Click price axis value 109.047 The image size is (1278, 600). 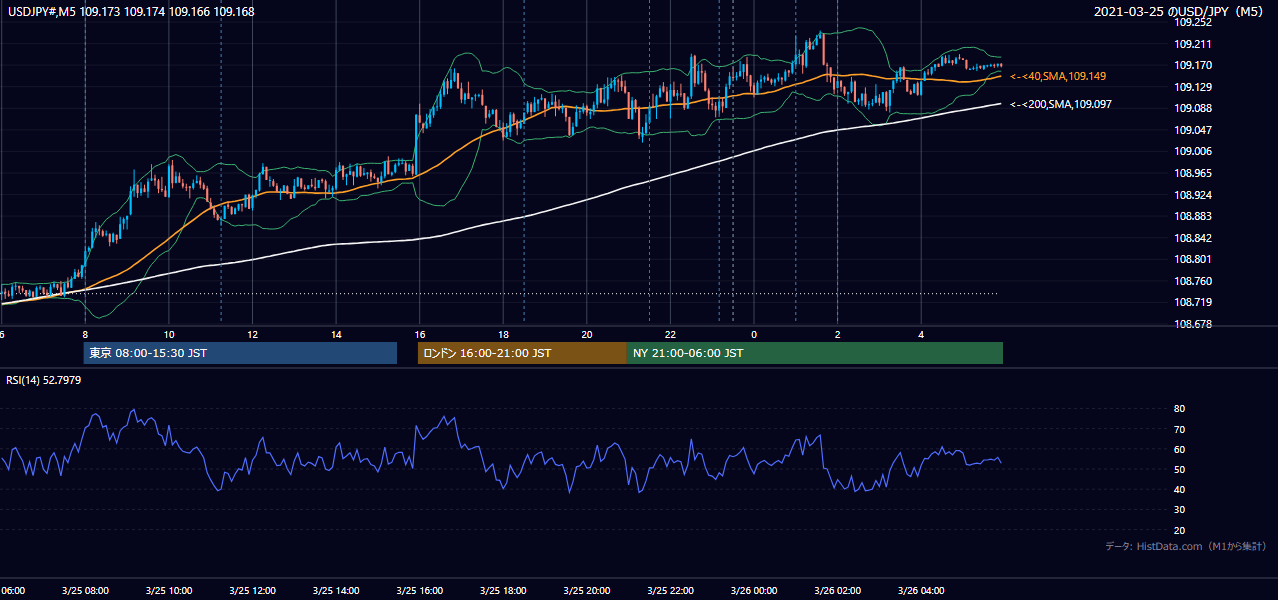click(x=1193, y=130)
